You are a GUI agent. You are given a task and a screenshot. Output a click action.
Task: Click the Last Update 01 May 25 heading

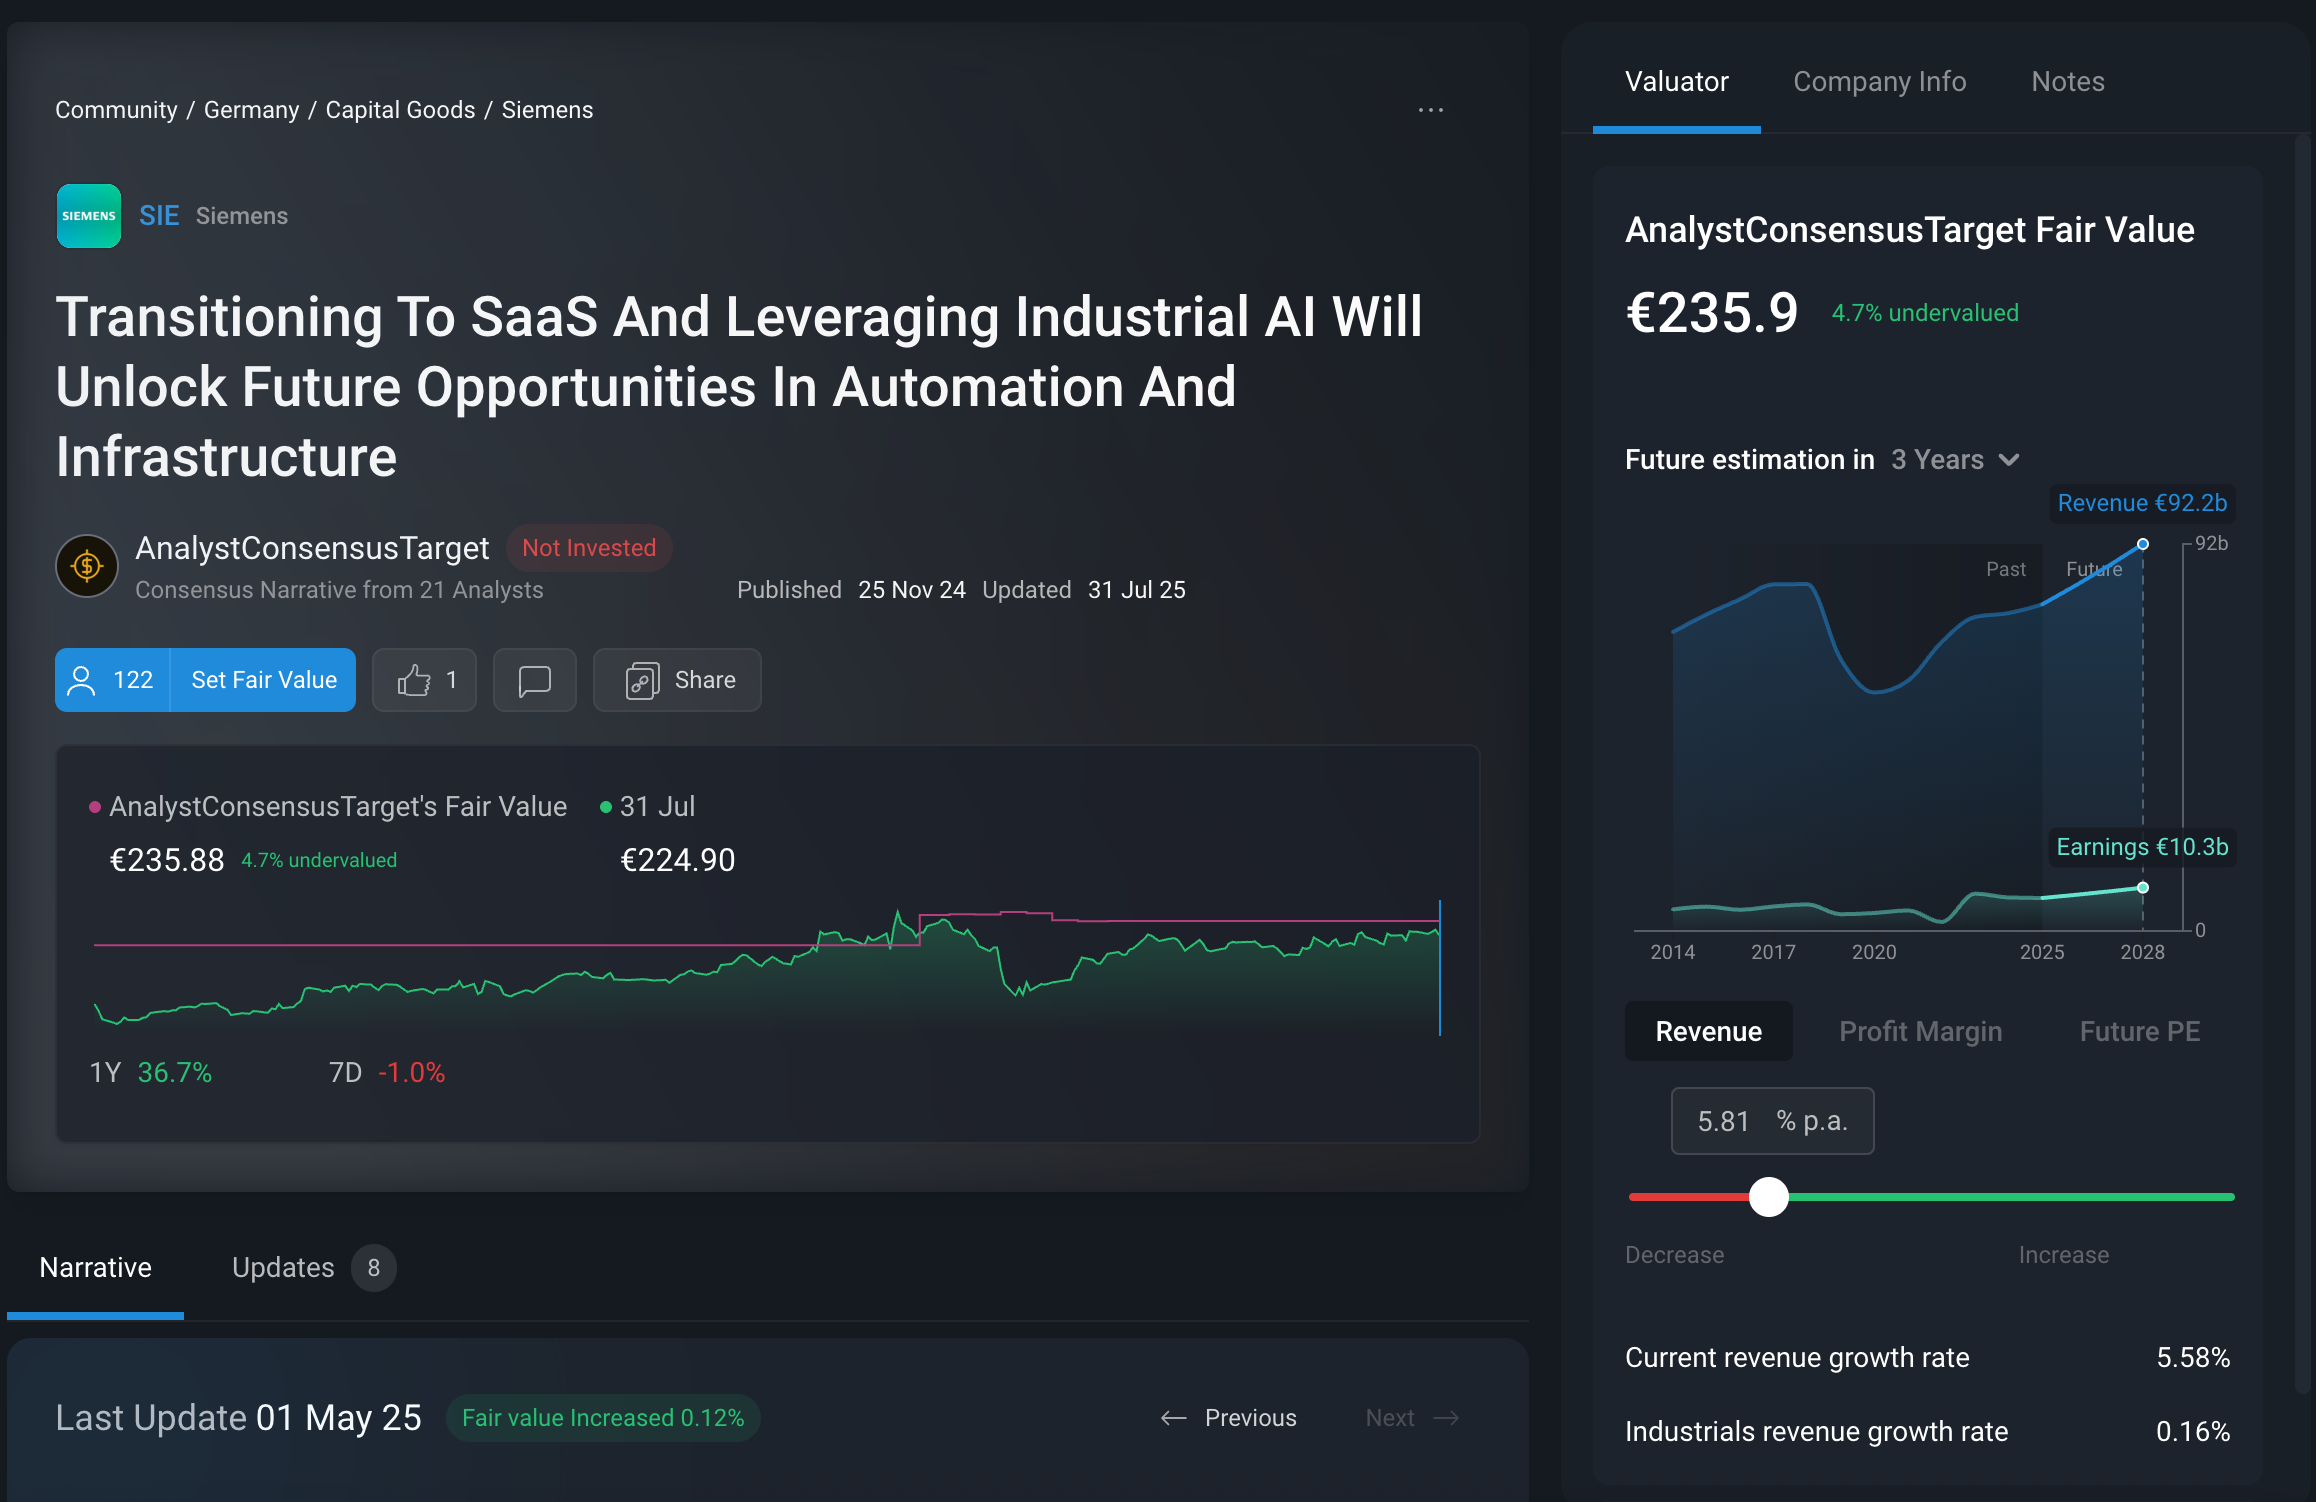239,1418
